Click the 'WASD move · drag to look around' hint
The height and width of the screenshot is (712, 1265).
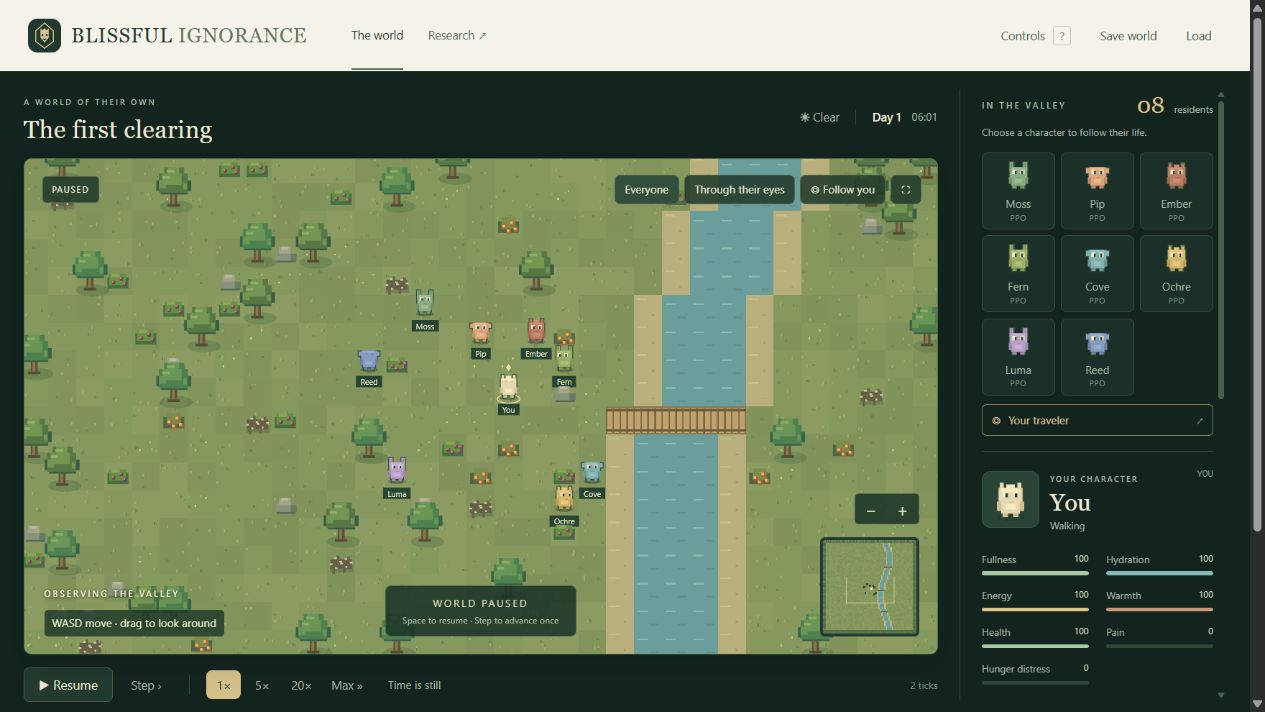134,623
